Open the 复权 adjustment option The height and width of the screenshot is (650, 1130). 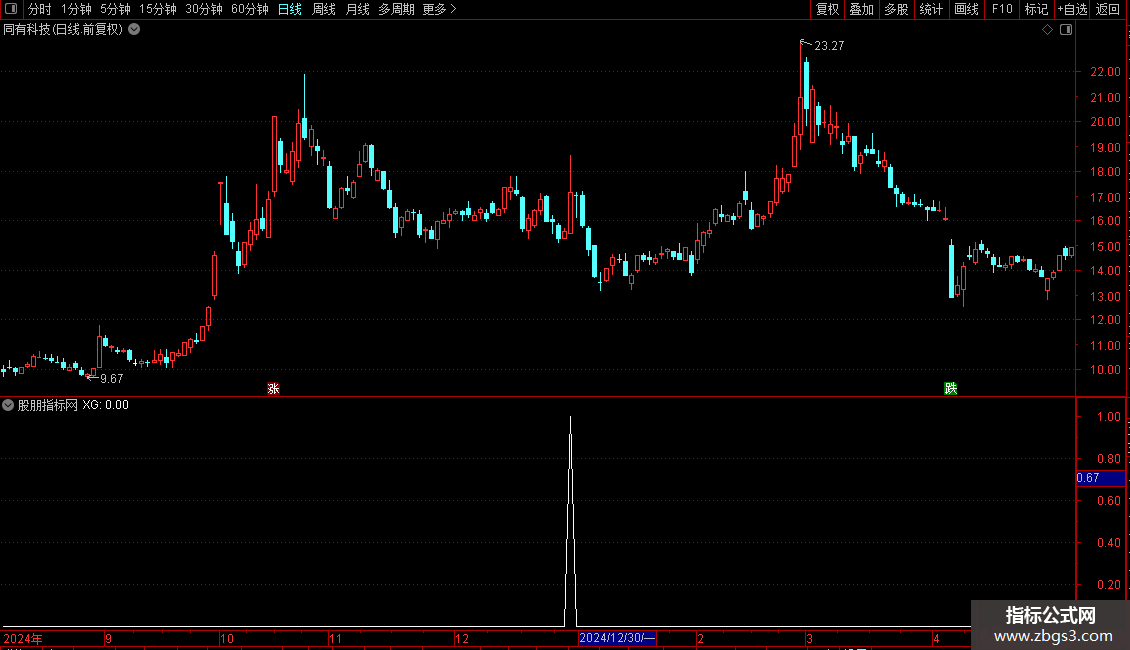[827, 9]
